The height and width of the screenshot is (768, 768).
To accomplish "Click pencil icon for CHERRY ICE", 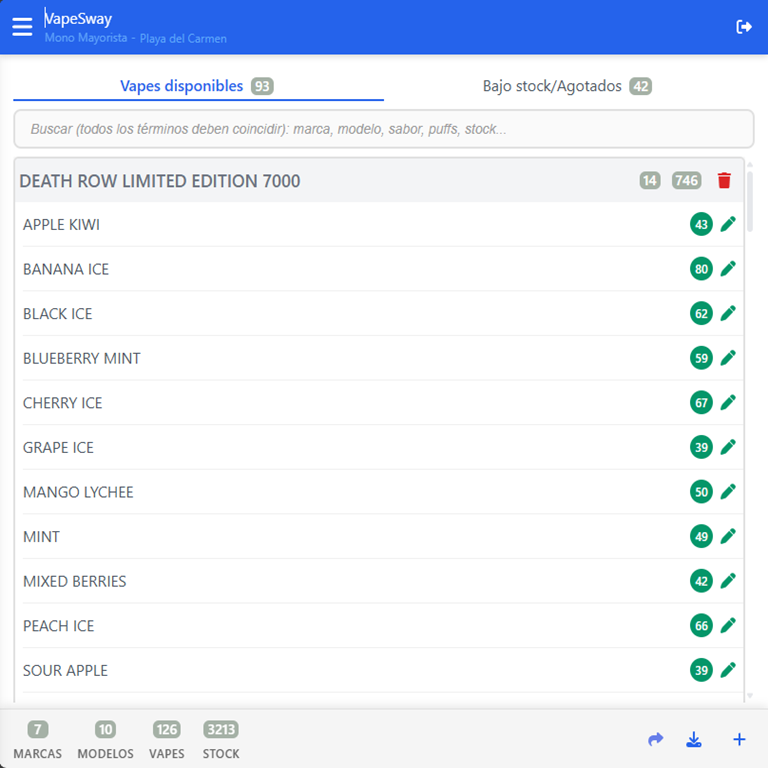I will 728,402.
